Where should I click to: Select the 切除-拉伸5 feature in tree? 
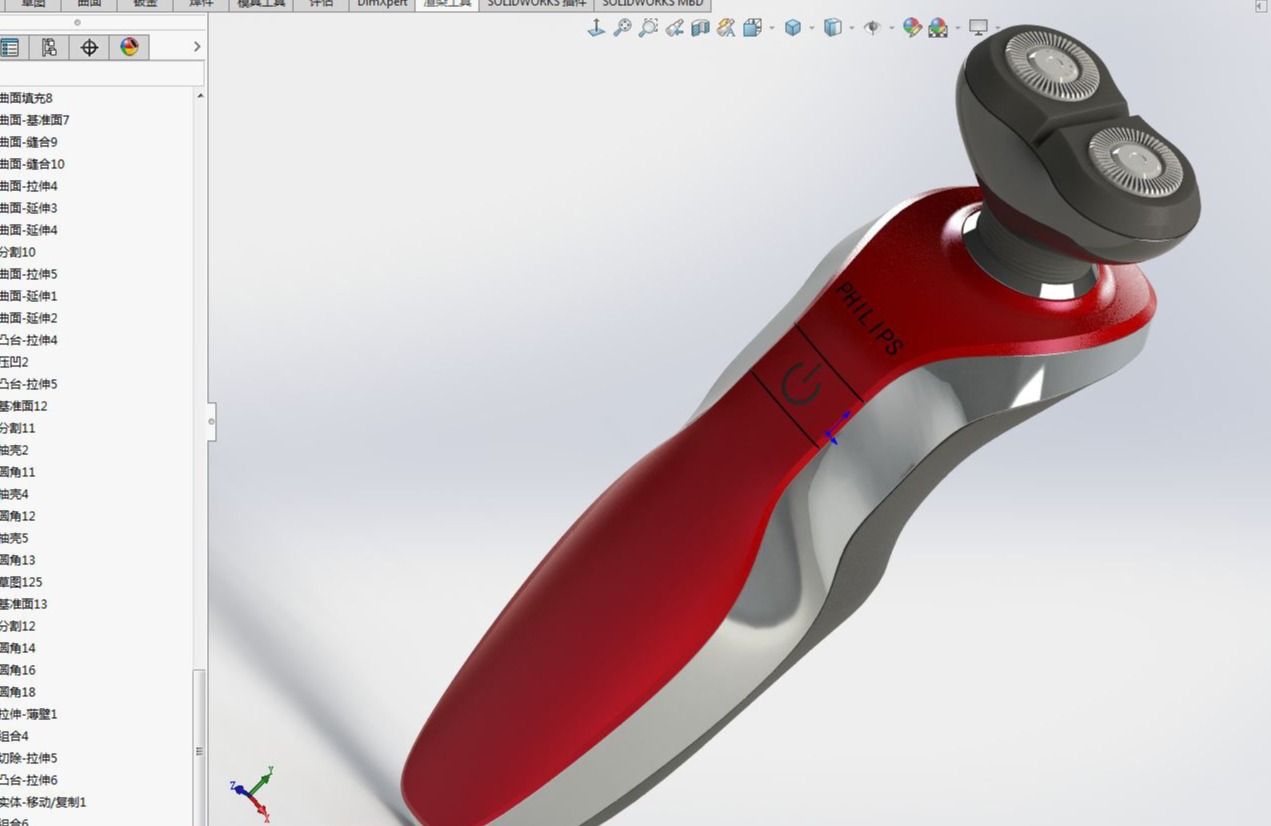(x=28, y=758)
